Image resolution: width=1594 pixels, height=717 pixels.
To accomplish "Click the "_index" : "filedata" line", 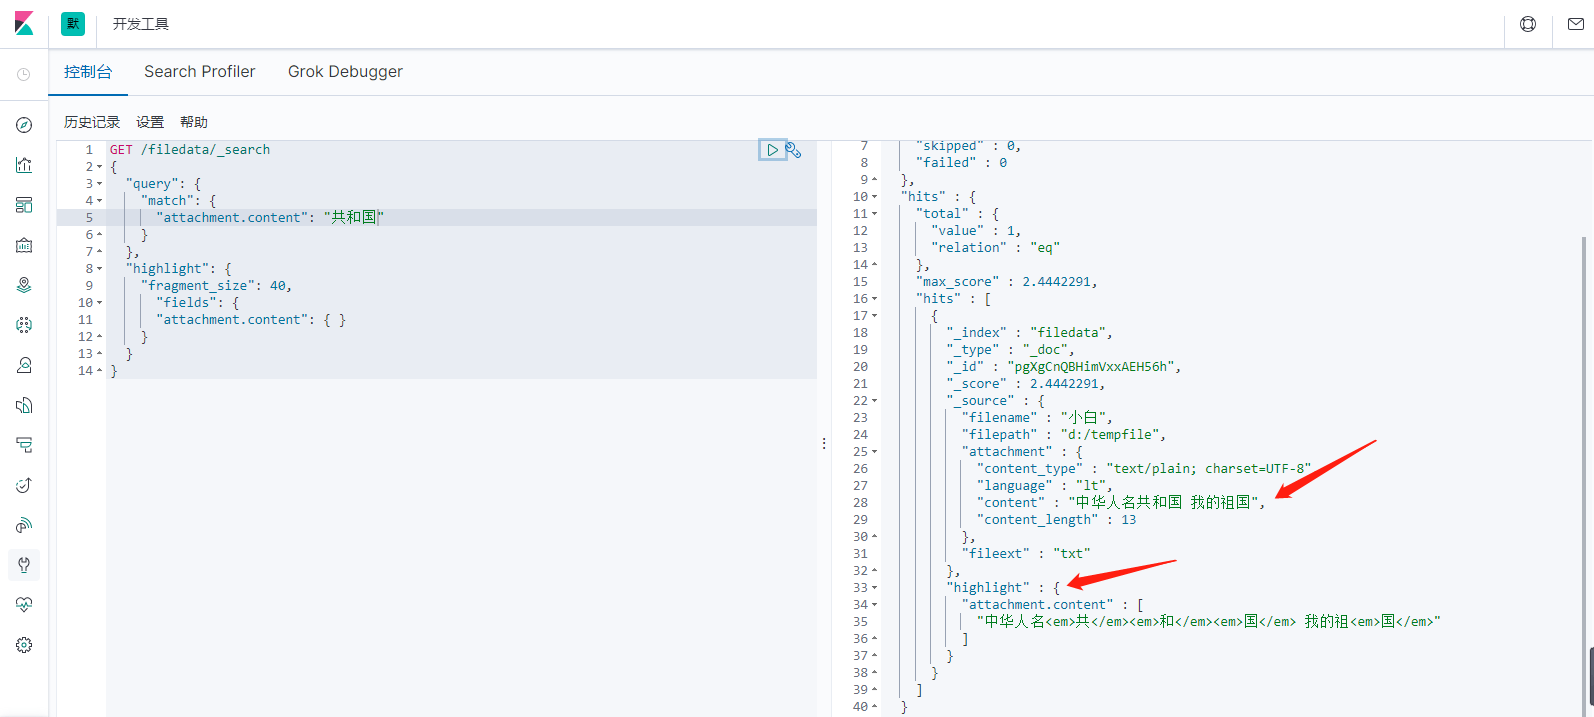I will click(x=1030, y=333).
